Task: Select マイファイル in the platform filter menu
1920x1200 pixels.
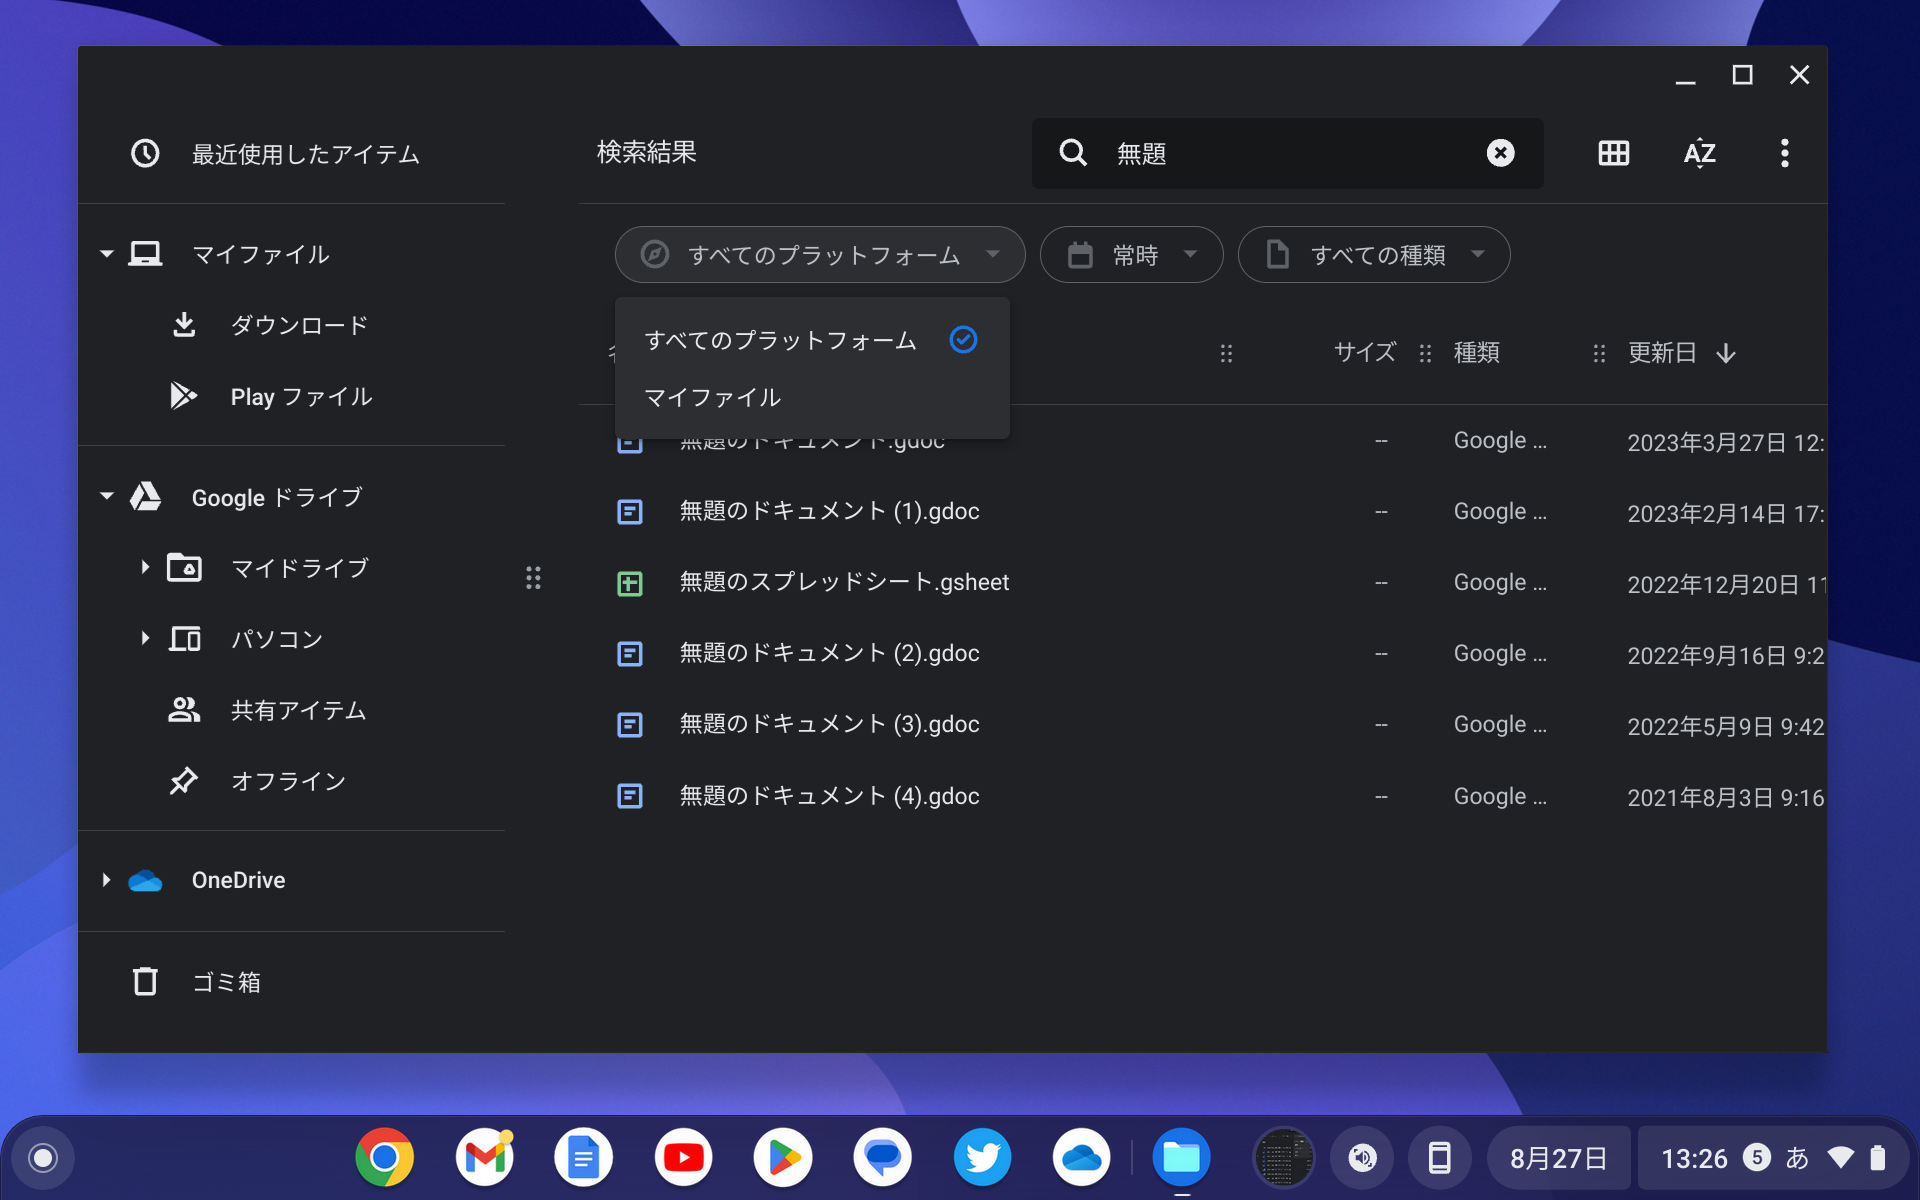Action: (x=711, y=397)
